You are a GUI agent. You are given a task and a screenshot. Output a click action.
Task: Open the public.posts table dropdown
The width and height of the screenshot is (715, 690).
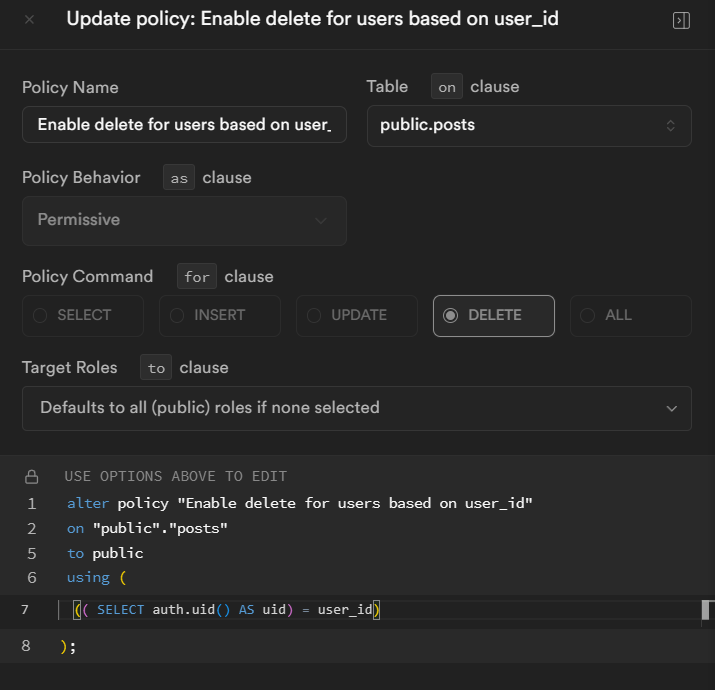(529, 126)
